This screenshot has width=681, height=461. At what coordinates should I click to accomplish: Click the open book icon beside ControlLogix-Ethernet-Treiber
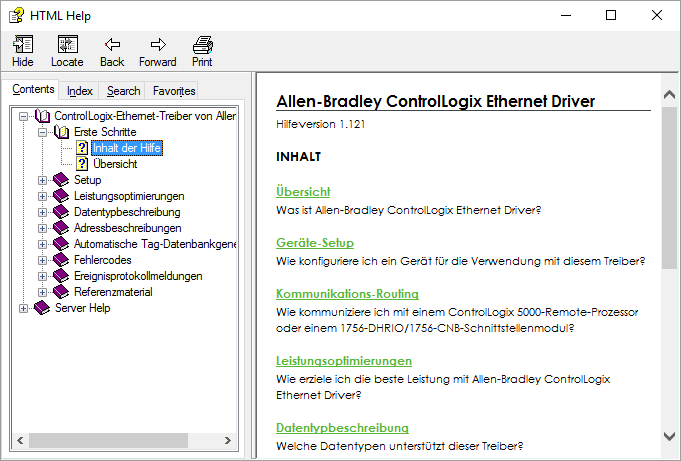coord(43,116)
